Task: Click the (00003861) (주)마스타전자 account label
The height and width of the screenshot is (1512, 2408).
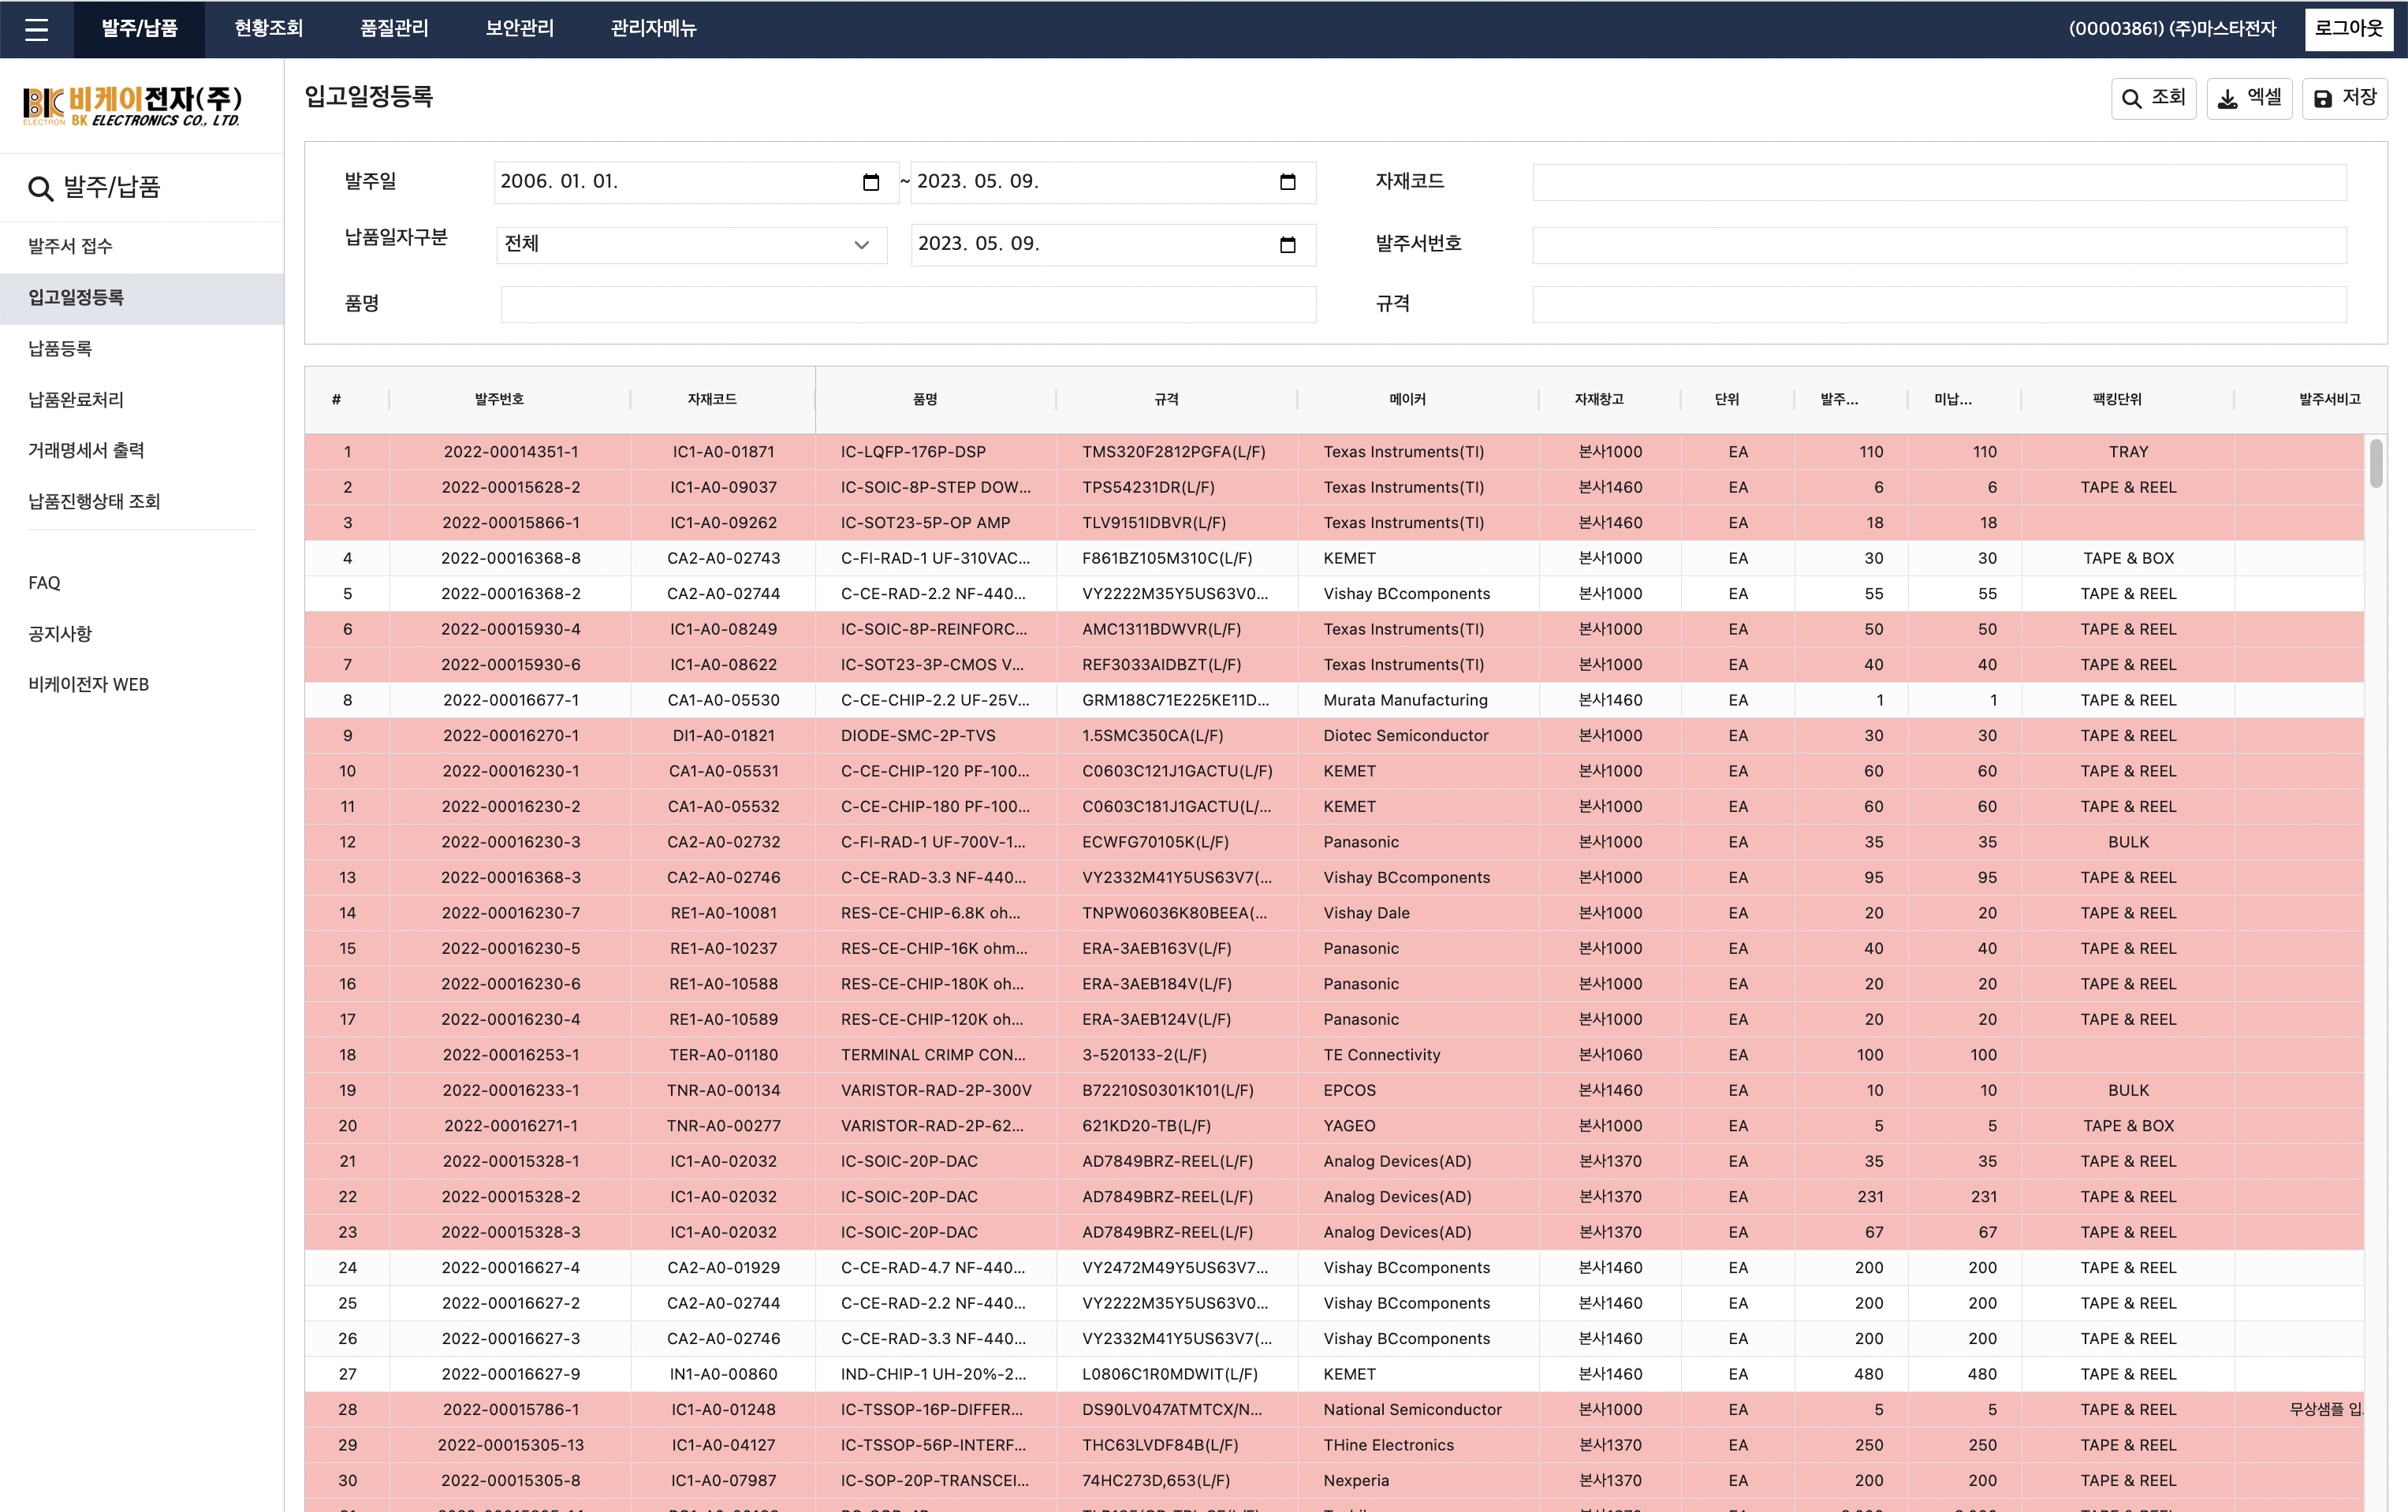Action: (x=2171, y=29)
